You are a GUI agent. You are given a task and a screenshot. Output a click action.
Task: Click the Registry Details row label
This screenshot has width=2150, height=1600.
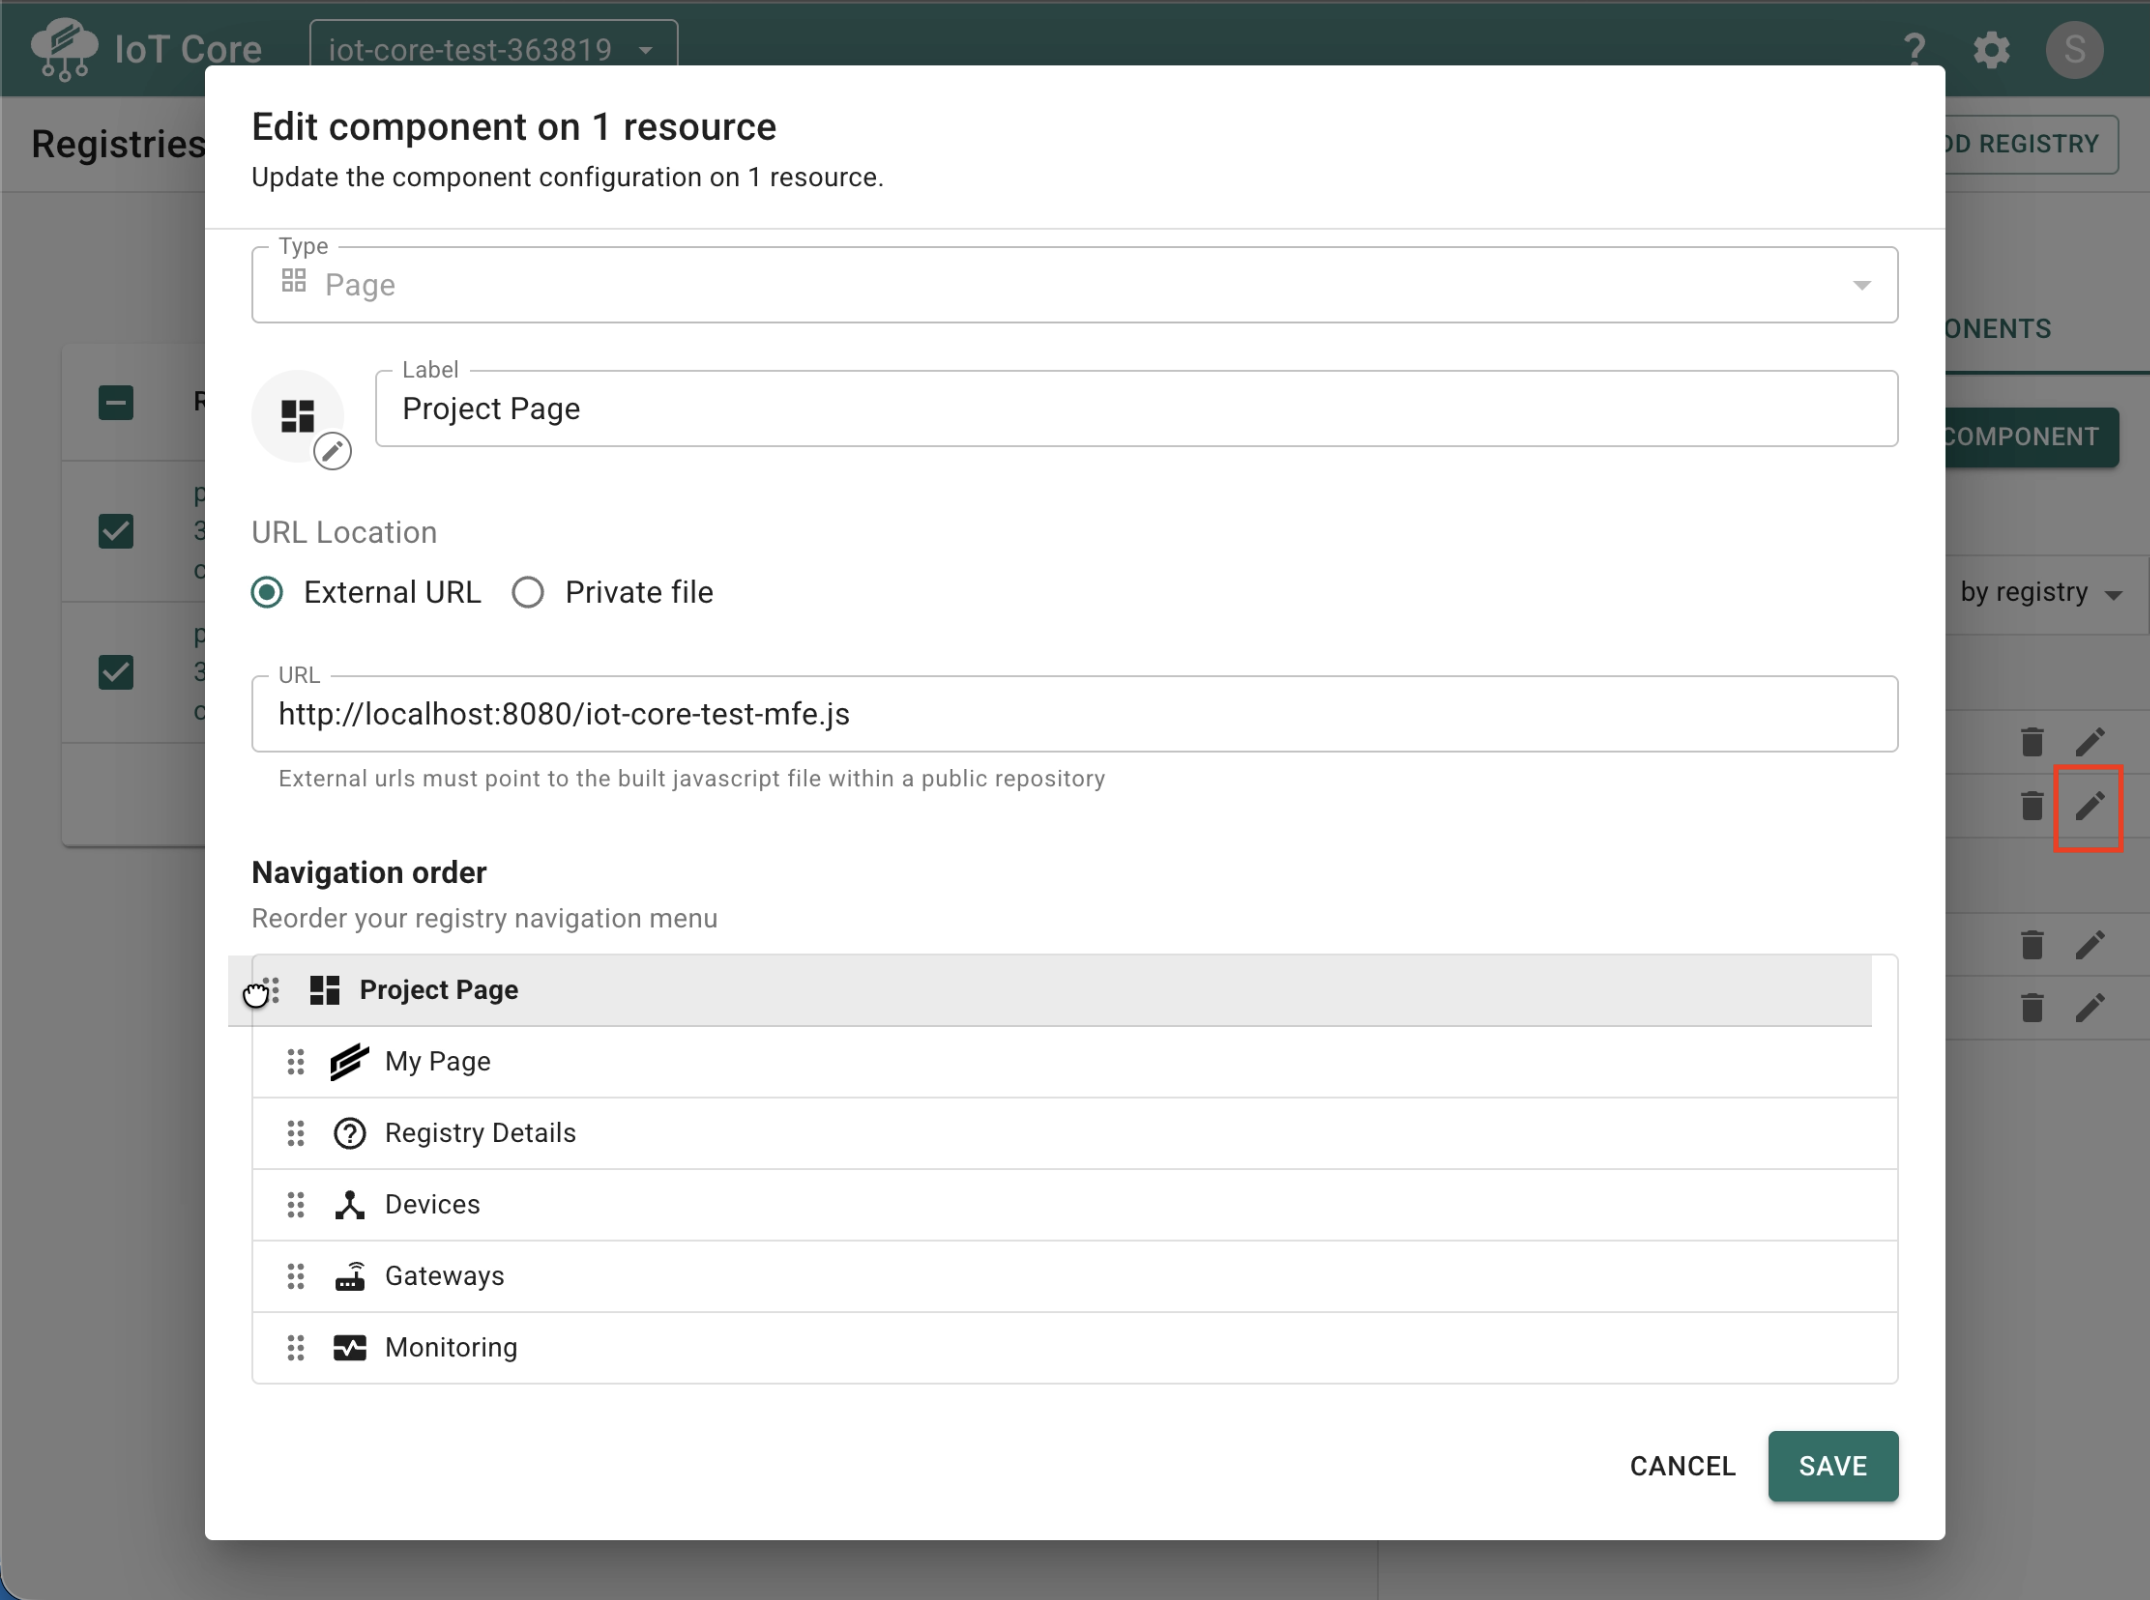480,1133
